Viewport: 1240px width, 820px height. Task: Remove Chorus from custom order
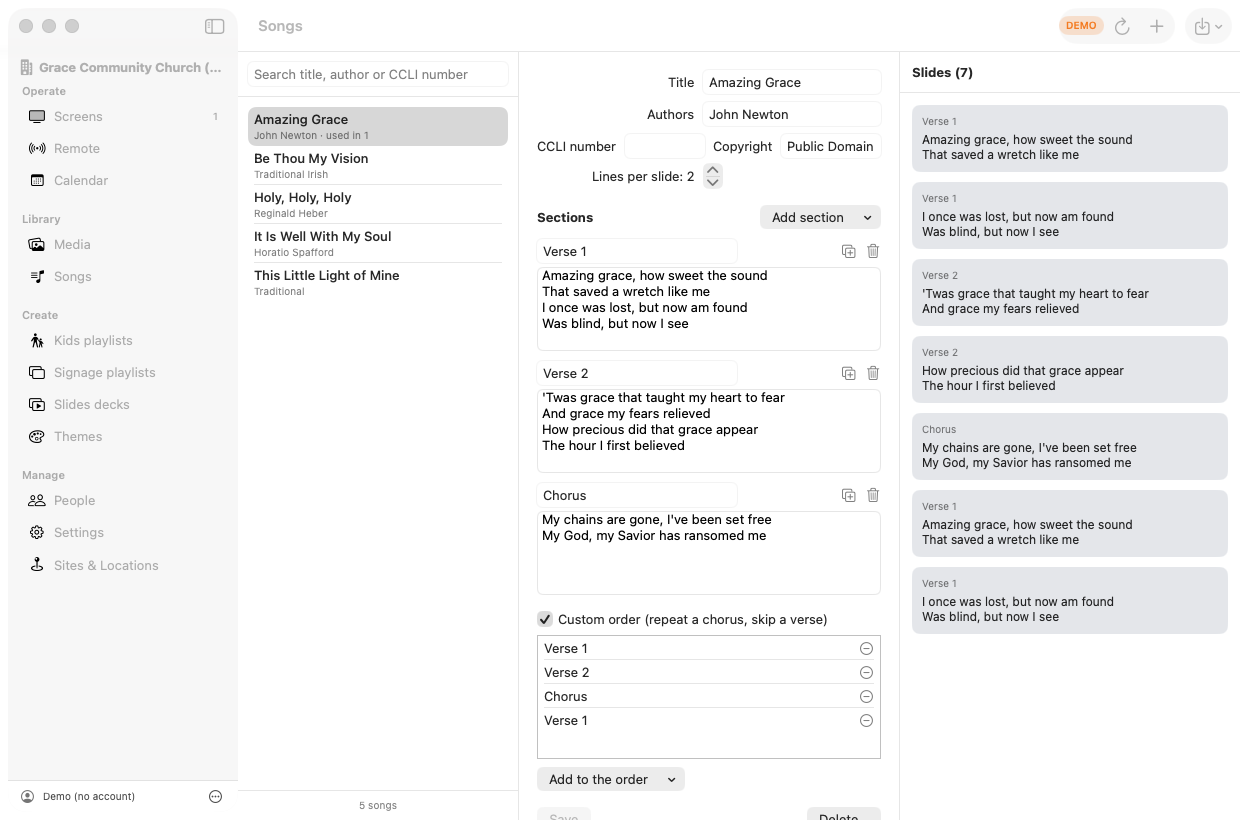click(x=866, y=696)
